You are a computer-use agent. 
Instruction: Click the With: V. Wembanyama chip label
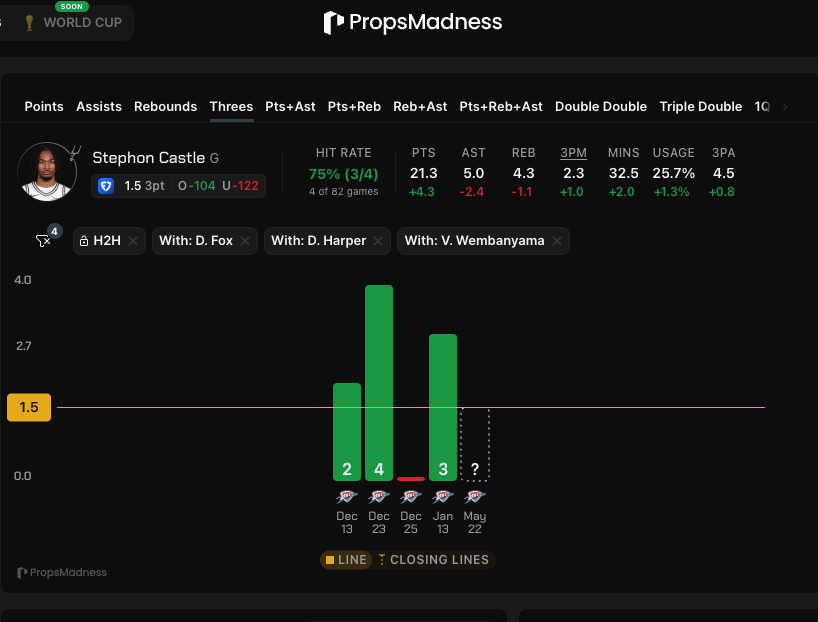(474, 241)
